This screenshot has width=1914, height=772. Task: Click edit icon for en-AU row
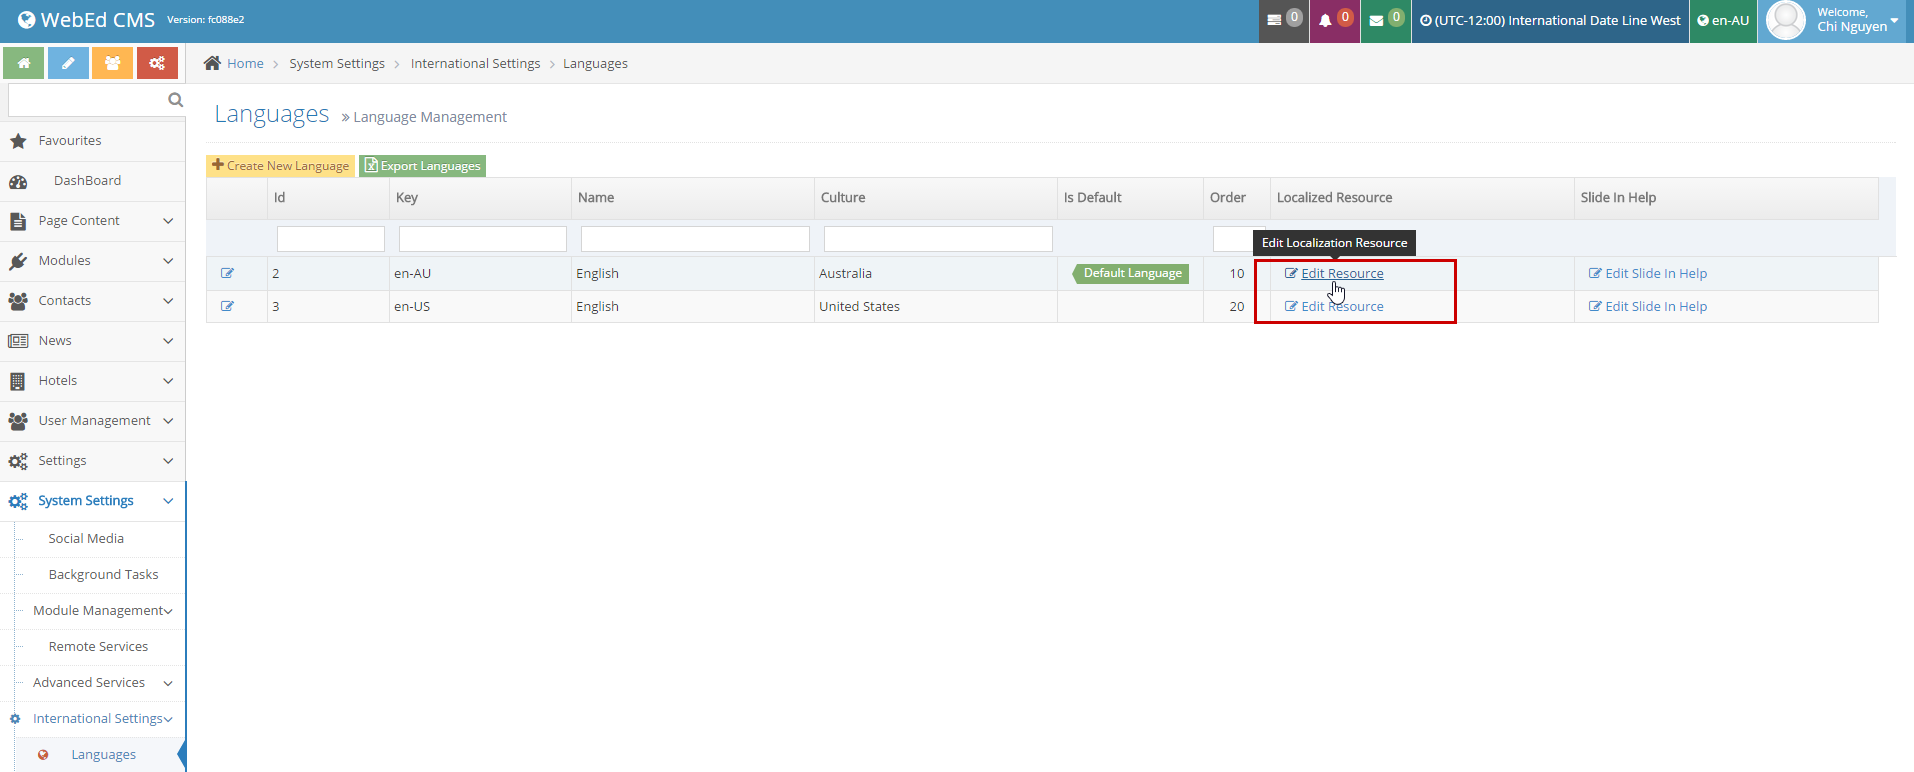[x=227, y=273]
